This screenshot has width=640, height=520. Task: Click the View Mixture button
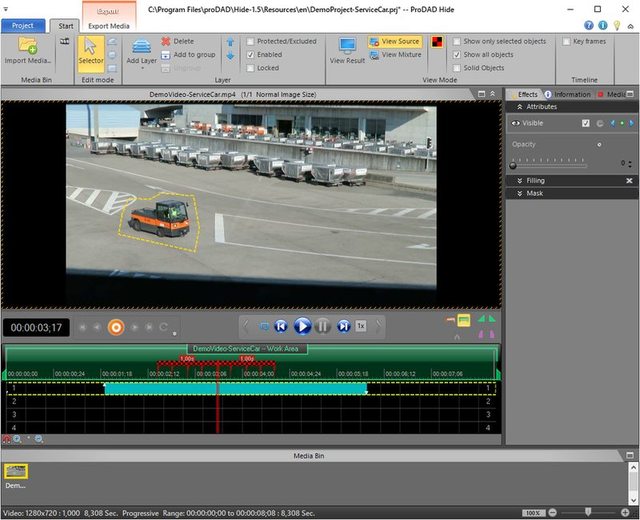[394, 55]
